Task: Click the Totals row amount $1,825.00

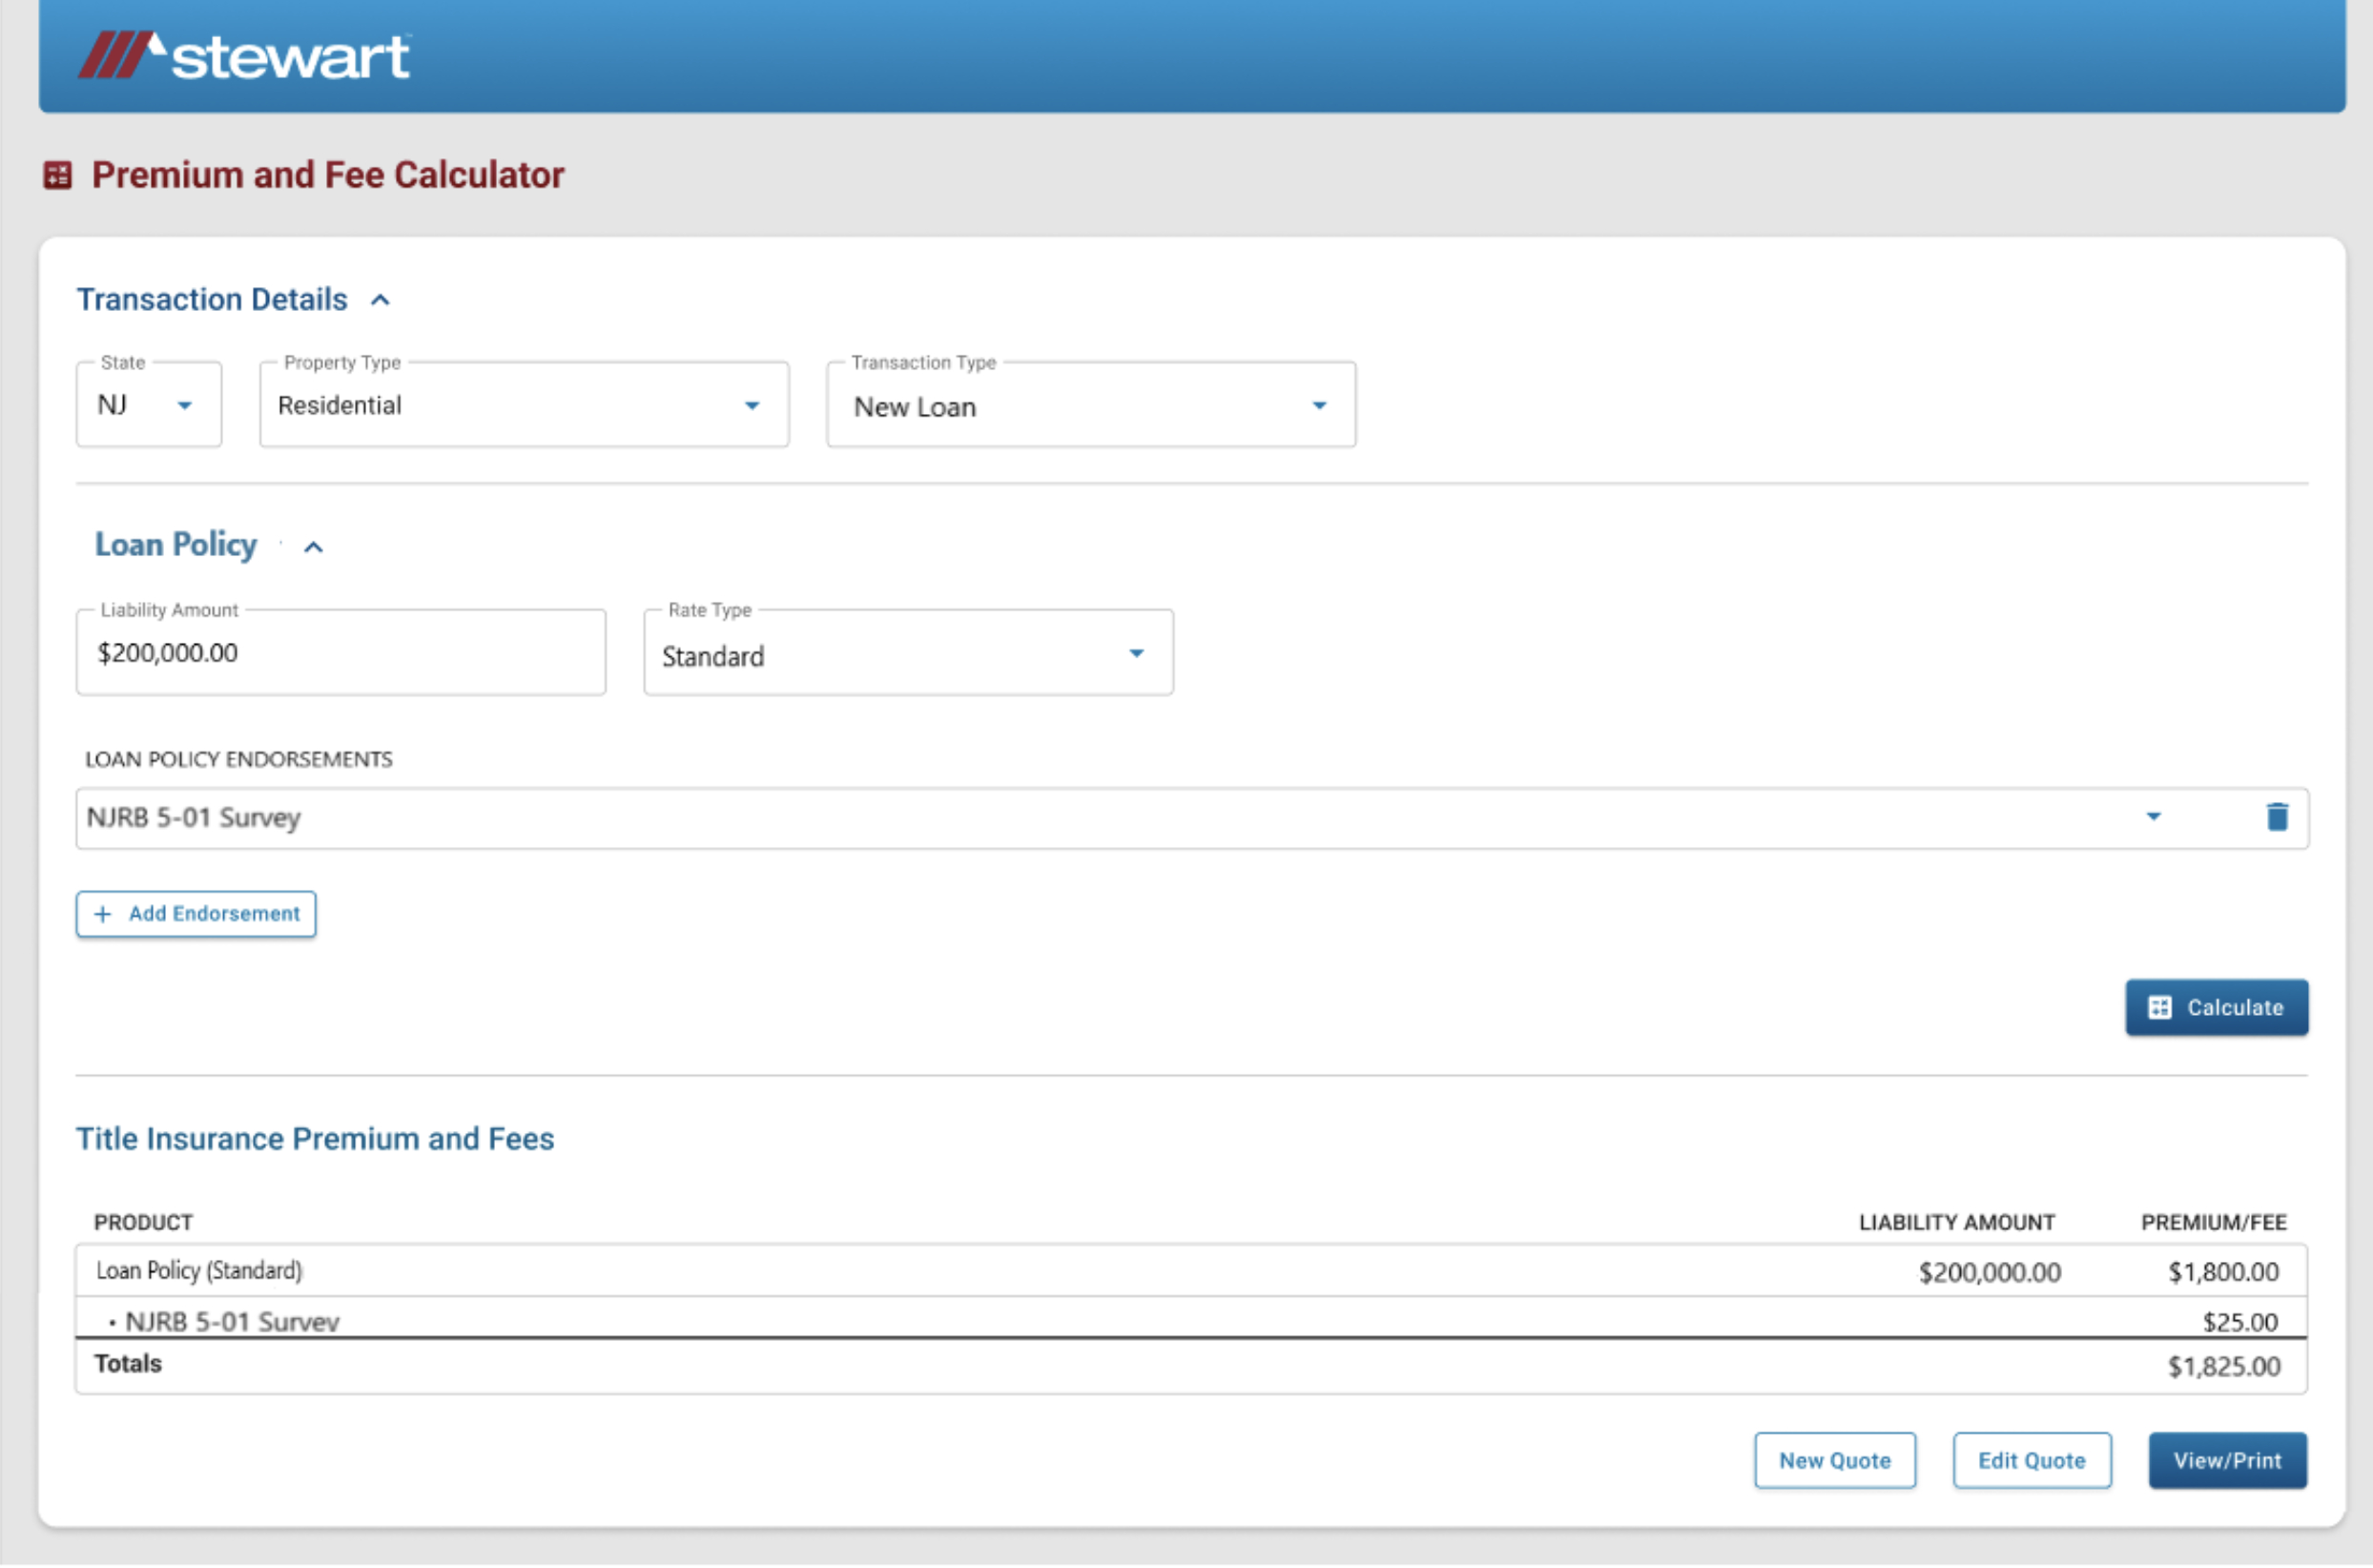Action: coord(2223,1366)
